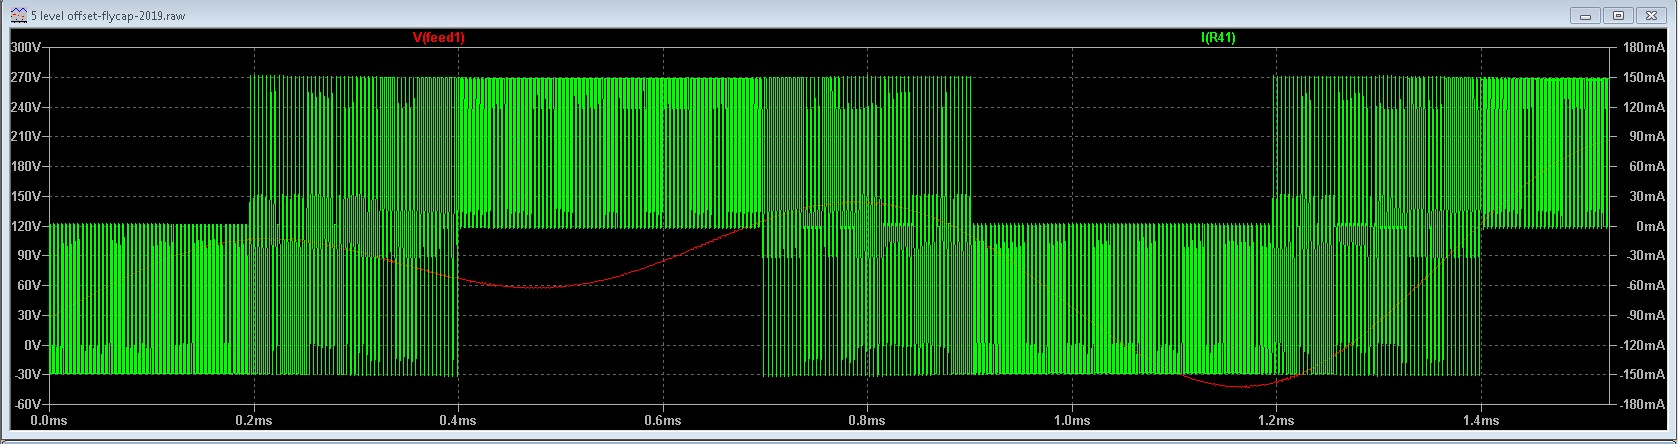Click the 210V left axis label
Screen dimensions: 1678x444
[x=24, y=136]
